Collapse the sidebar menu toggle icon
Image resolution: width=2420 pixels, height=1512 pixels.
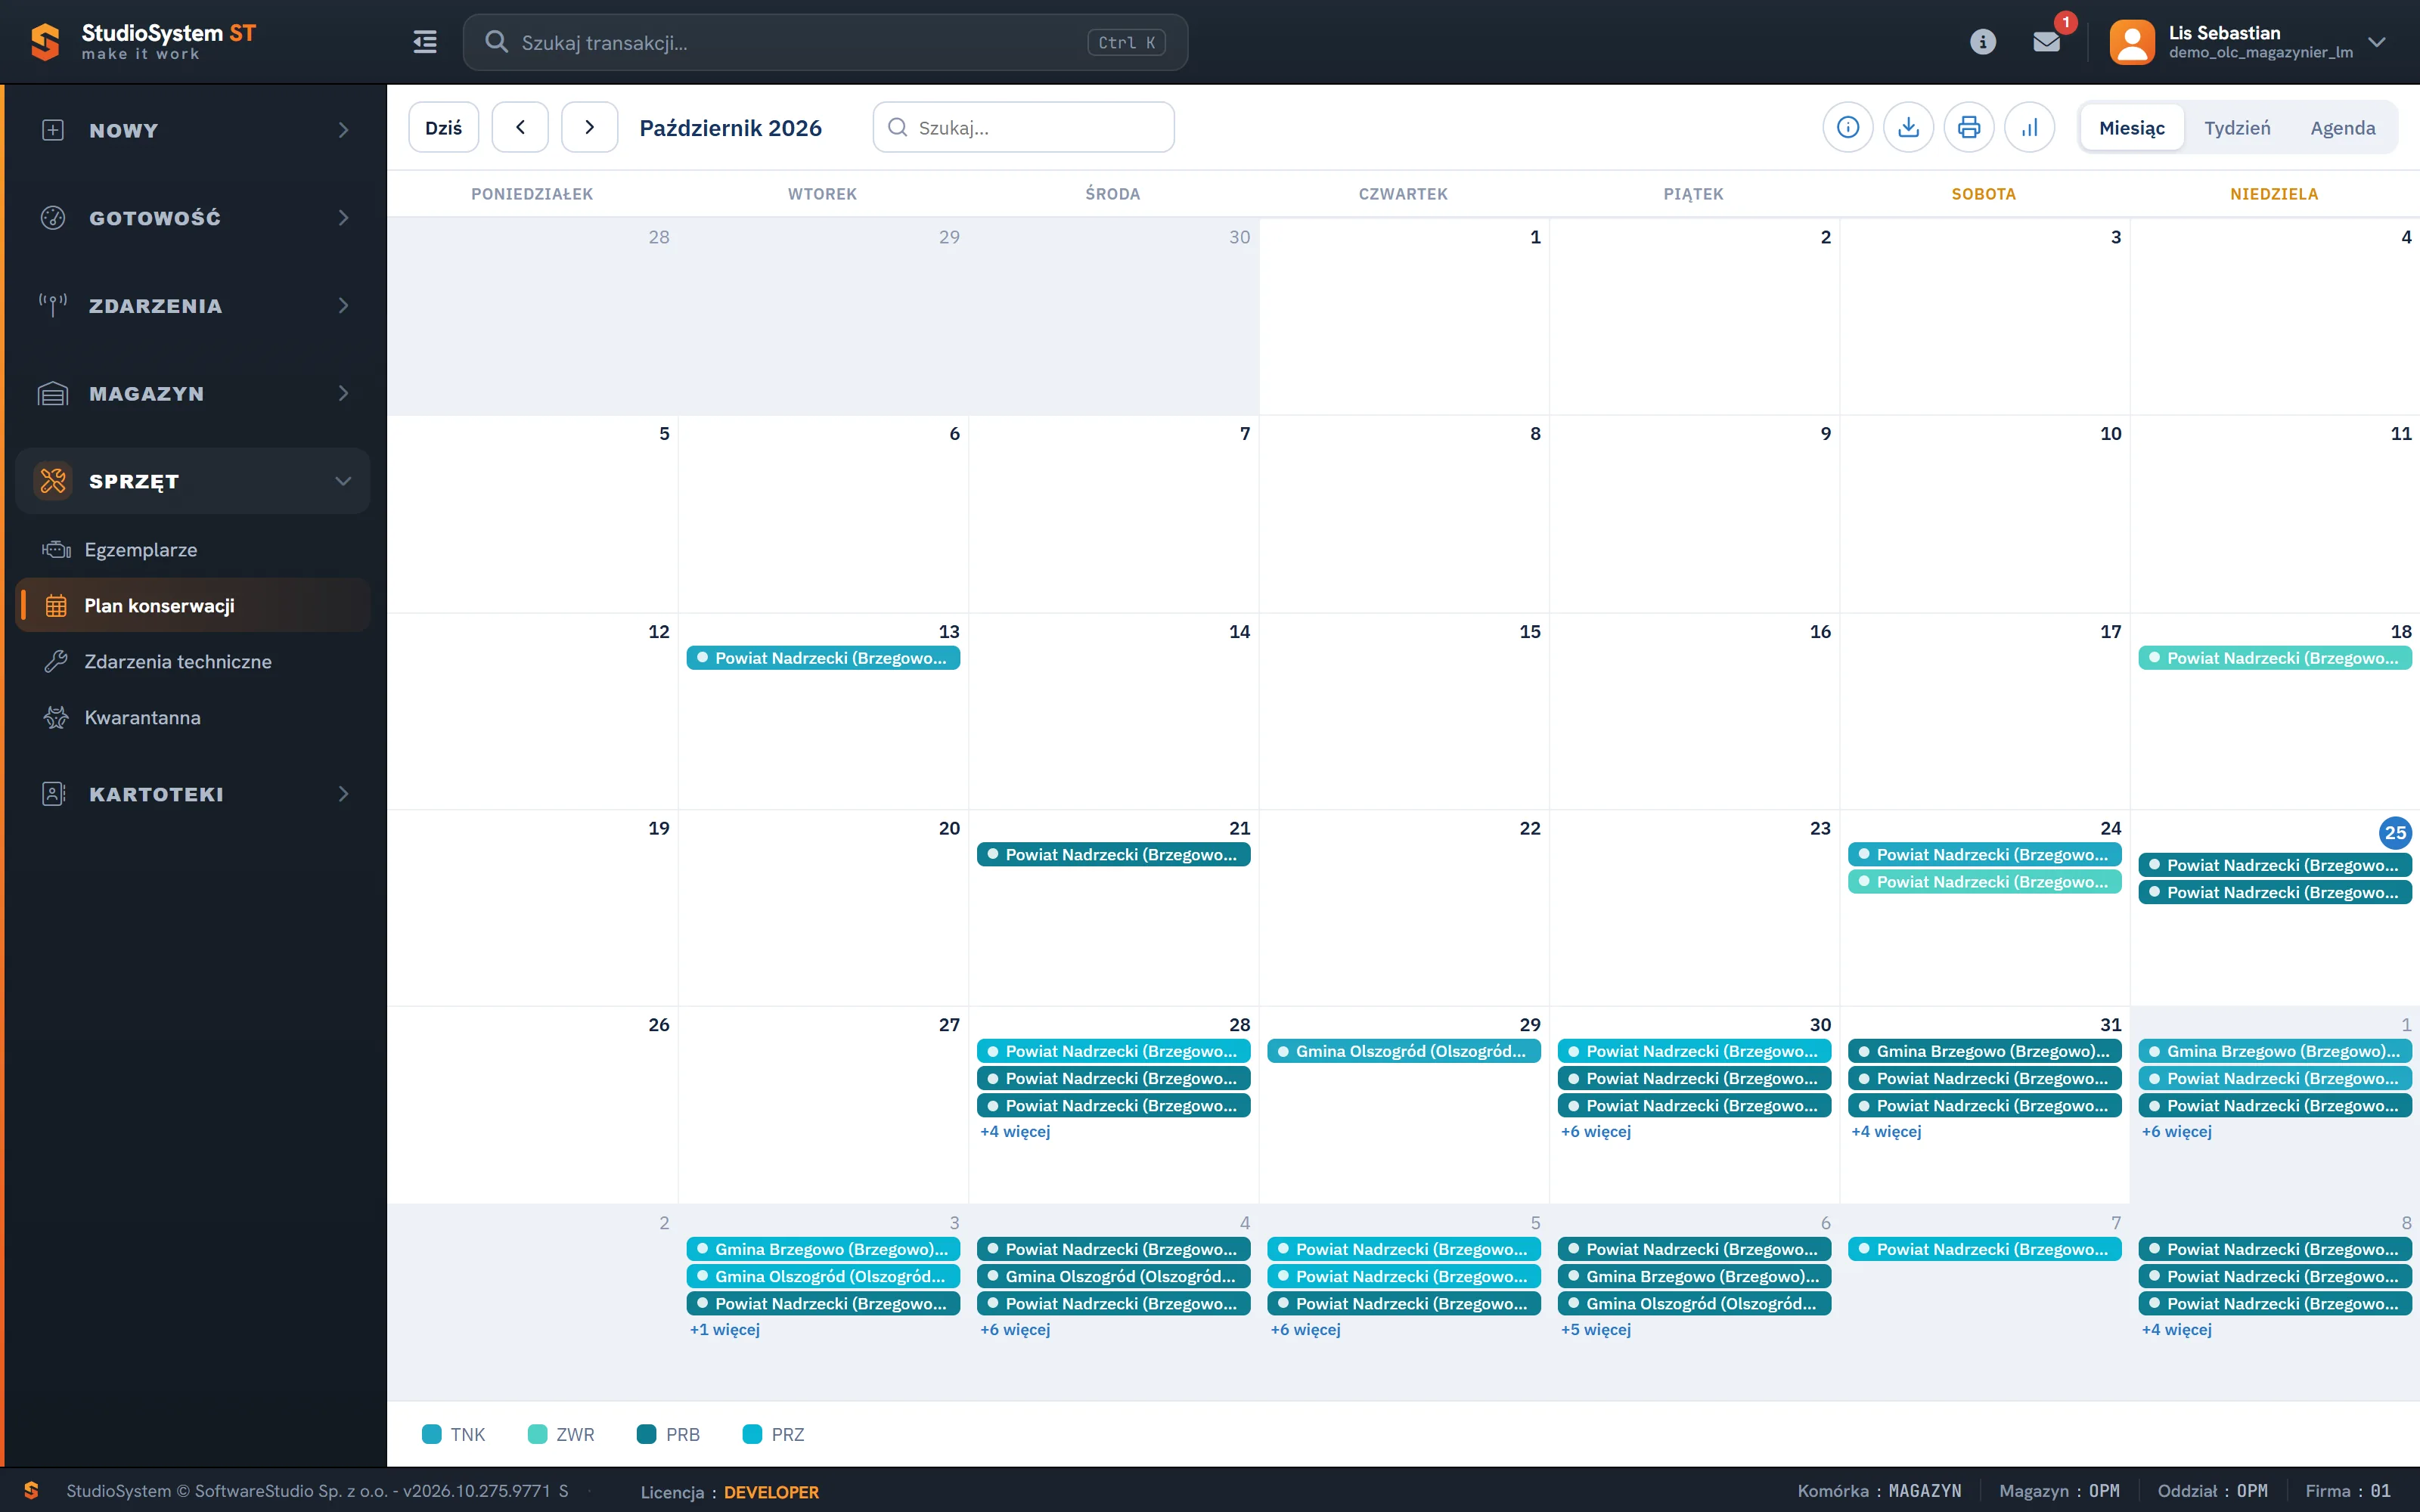coord(425,42)
